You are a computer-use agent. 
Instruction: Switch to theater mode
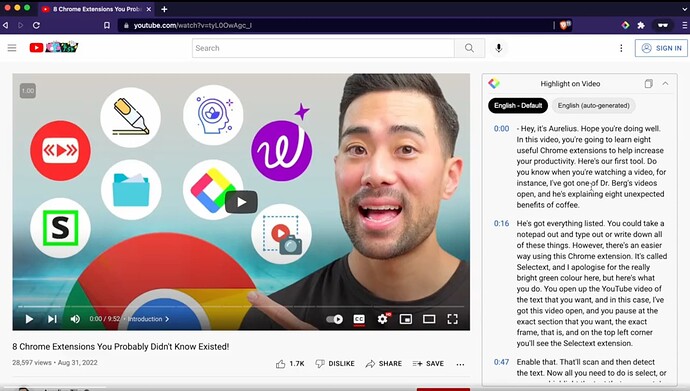[429, 319]
